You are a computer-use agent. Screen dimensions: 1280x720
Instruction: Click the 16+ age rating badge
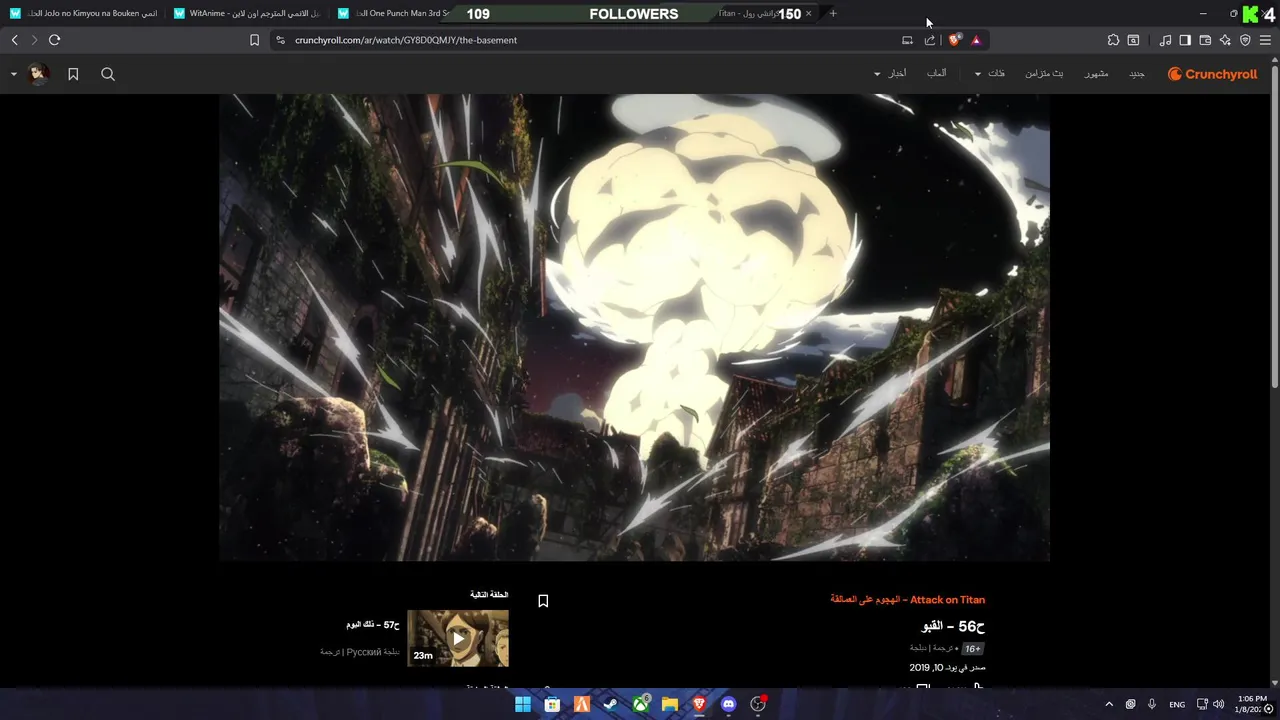click(x=972, y=649)
